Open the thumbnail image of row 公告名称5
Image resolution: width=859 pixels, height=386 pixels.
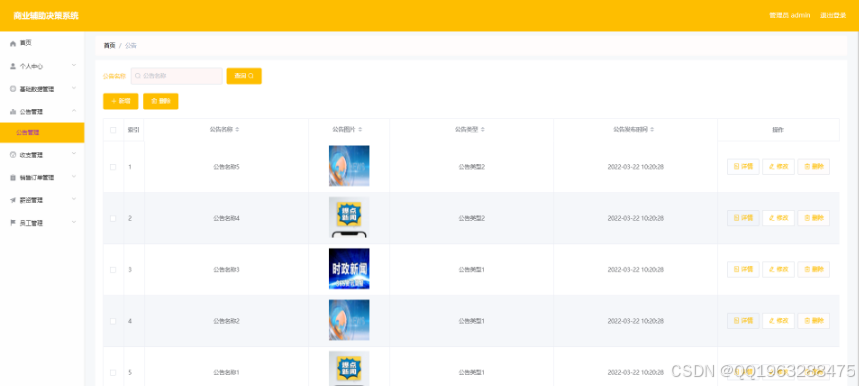click(x=349, y=166)
